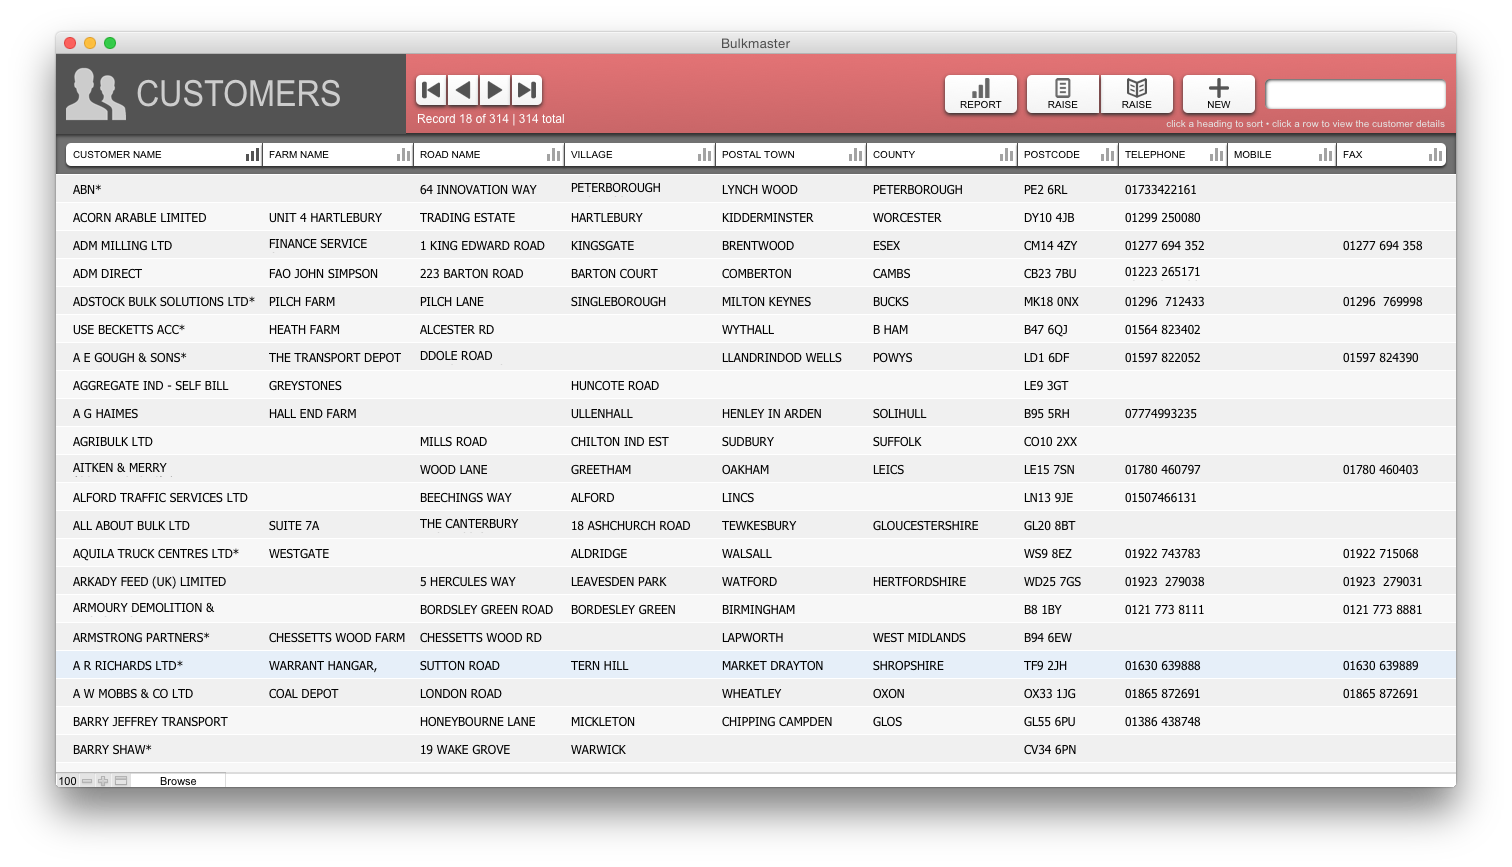Open ADM DIRECT customer details
Viewport: 1512px width, 867px height.
[756, 273]
